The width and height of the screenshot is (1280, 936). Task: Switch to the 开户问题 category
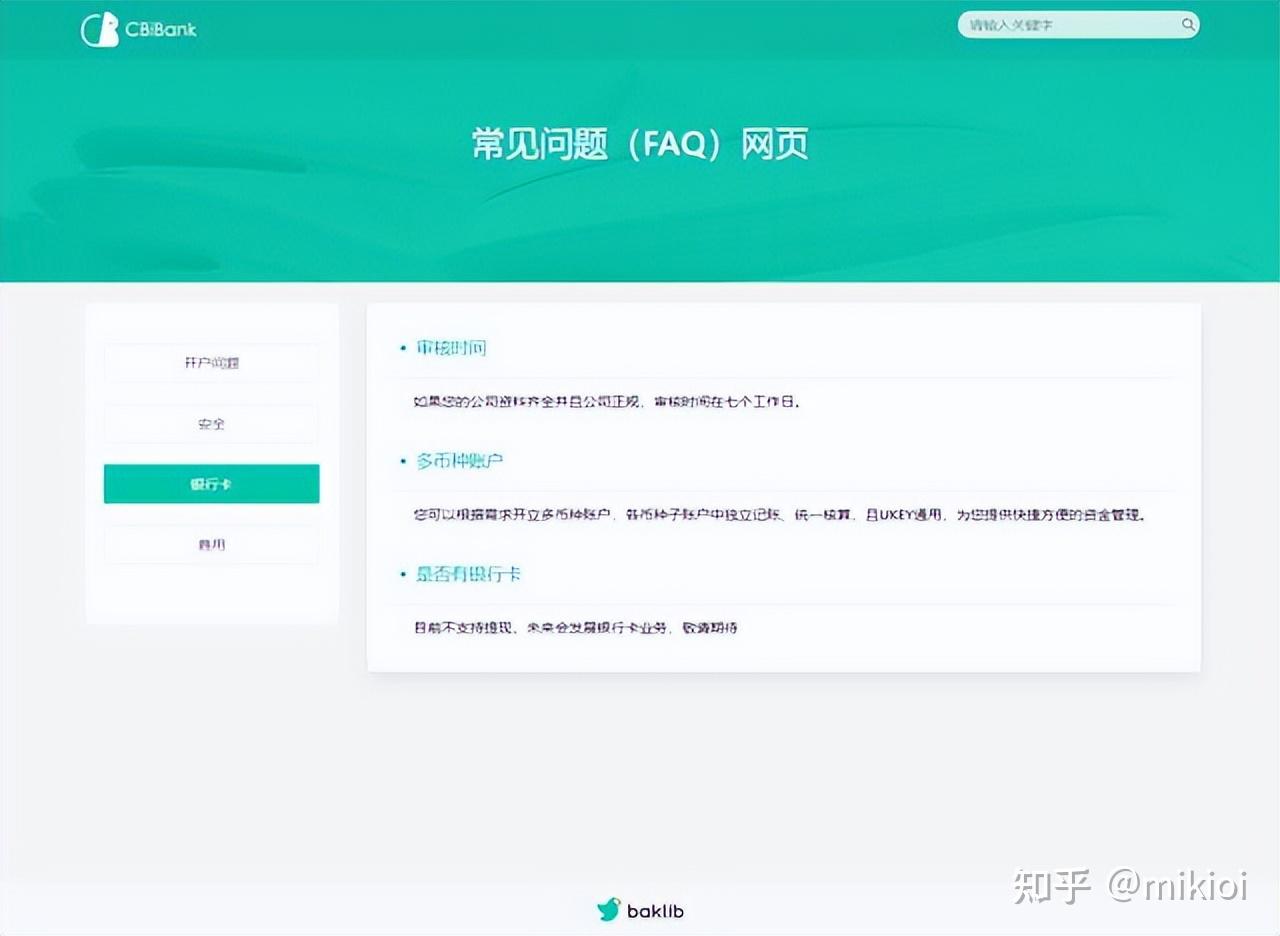tap(211, 363)
